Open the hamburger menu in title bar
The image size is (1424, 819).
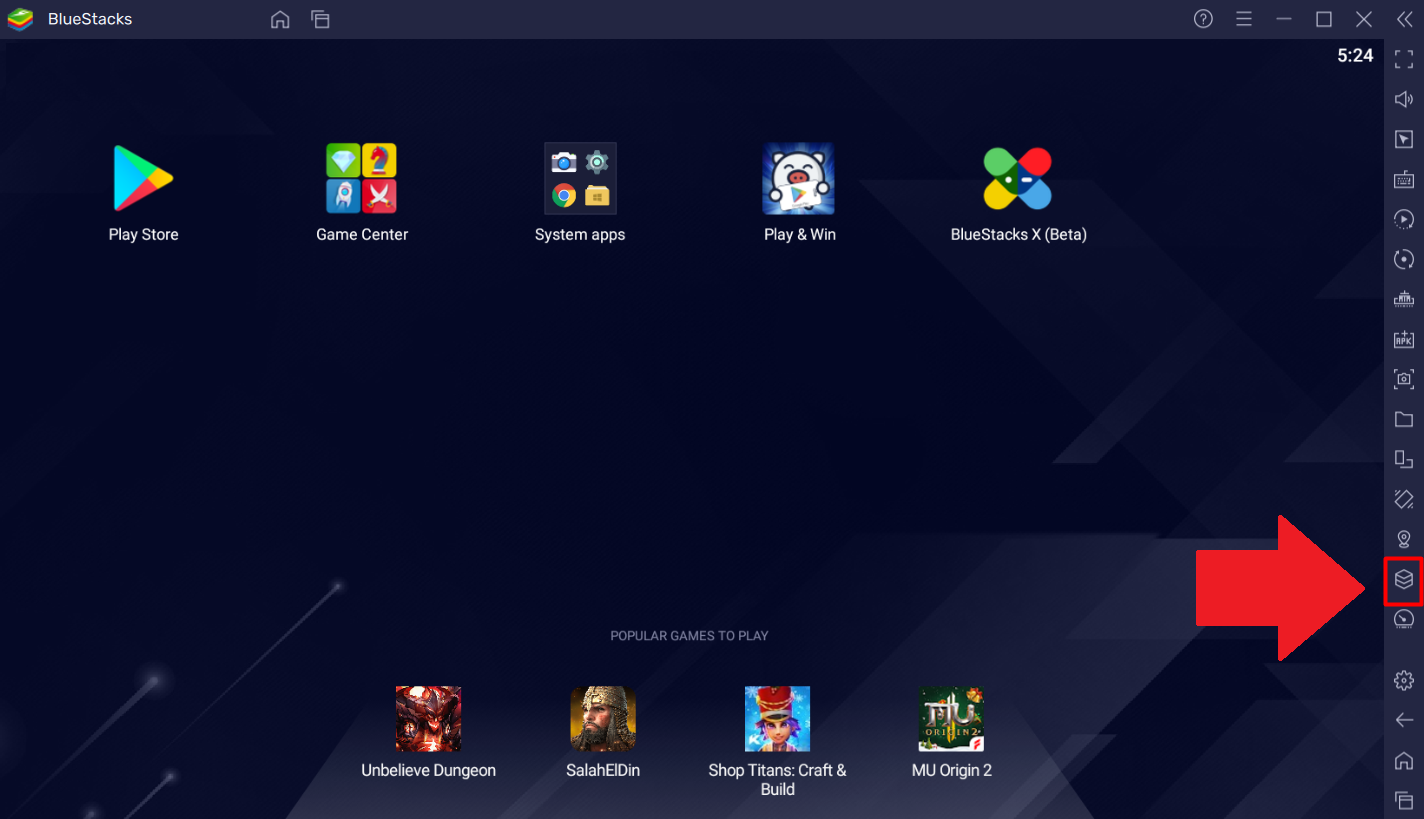1244,19
